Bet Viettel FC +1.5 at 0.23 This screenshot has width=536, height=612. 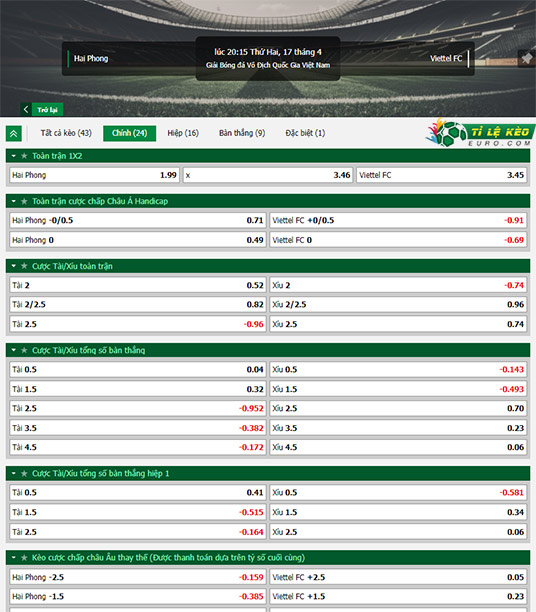pyautogui.click(x=398, y=596)
